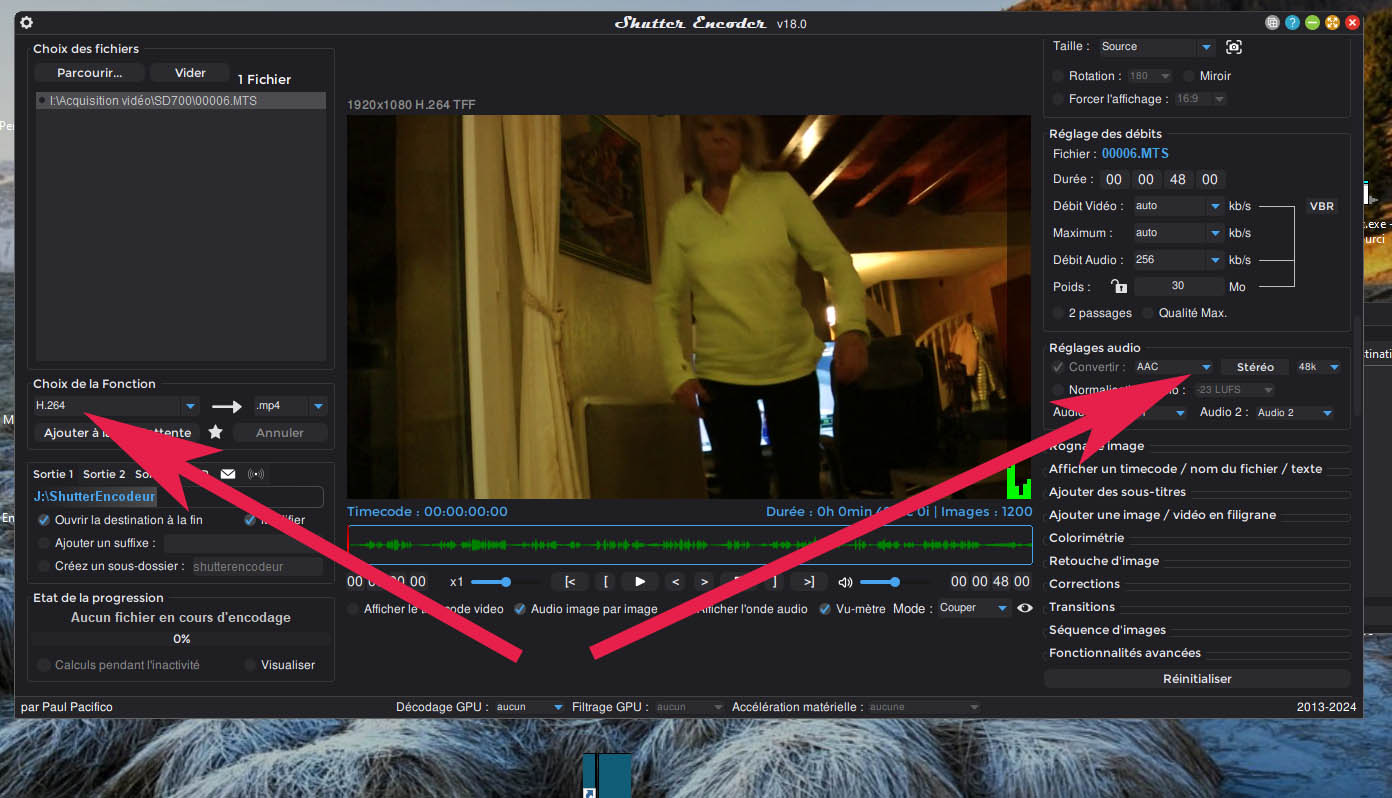The height and width of the screenshot is (798, 1392).
Task: Open the Audio 2 track dropdown
Action: (x=1294, y=412)
